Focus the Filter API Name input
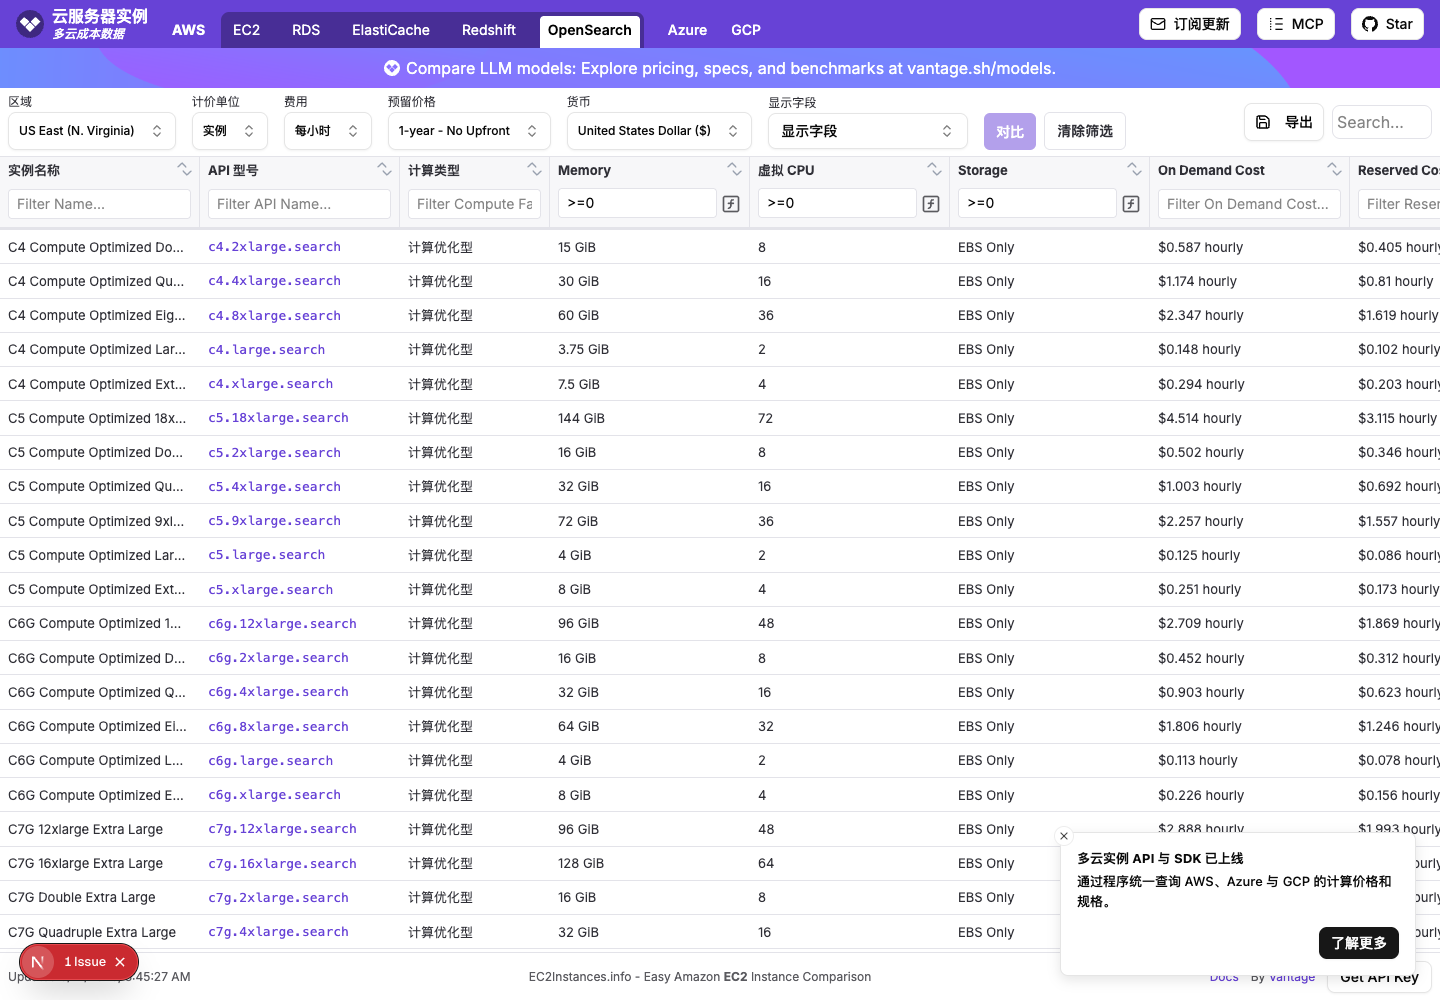1440x1000 pixels. [299, 204]
